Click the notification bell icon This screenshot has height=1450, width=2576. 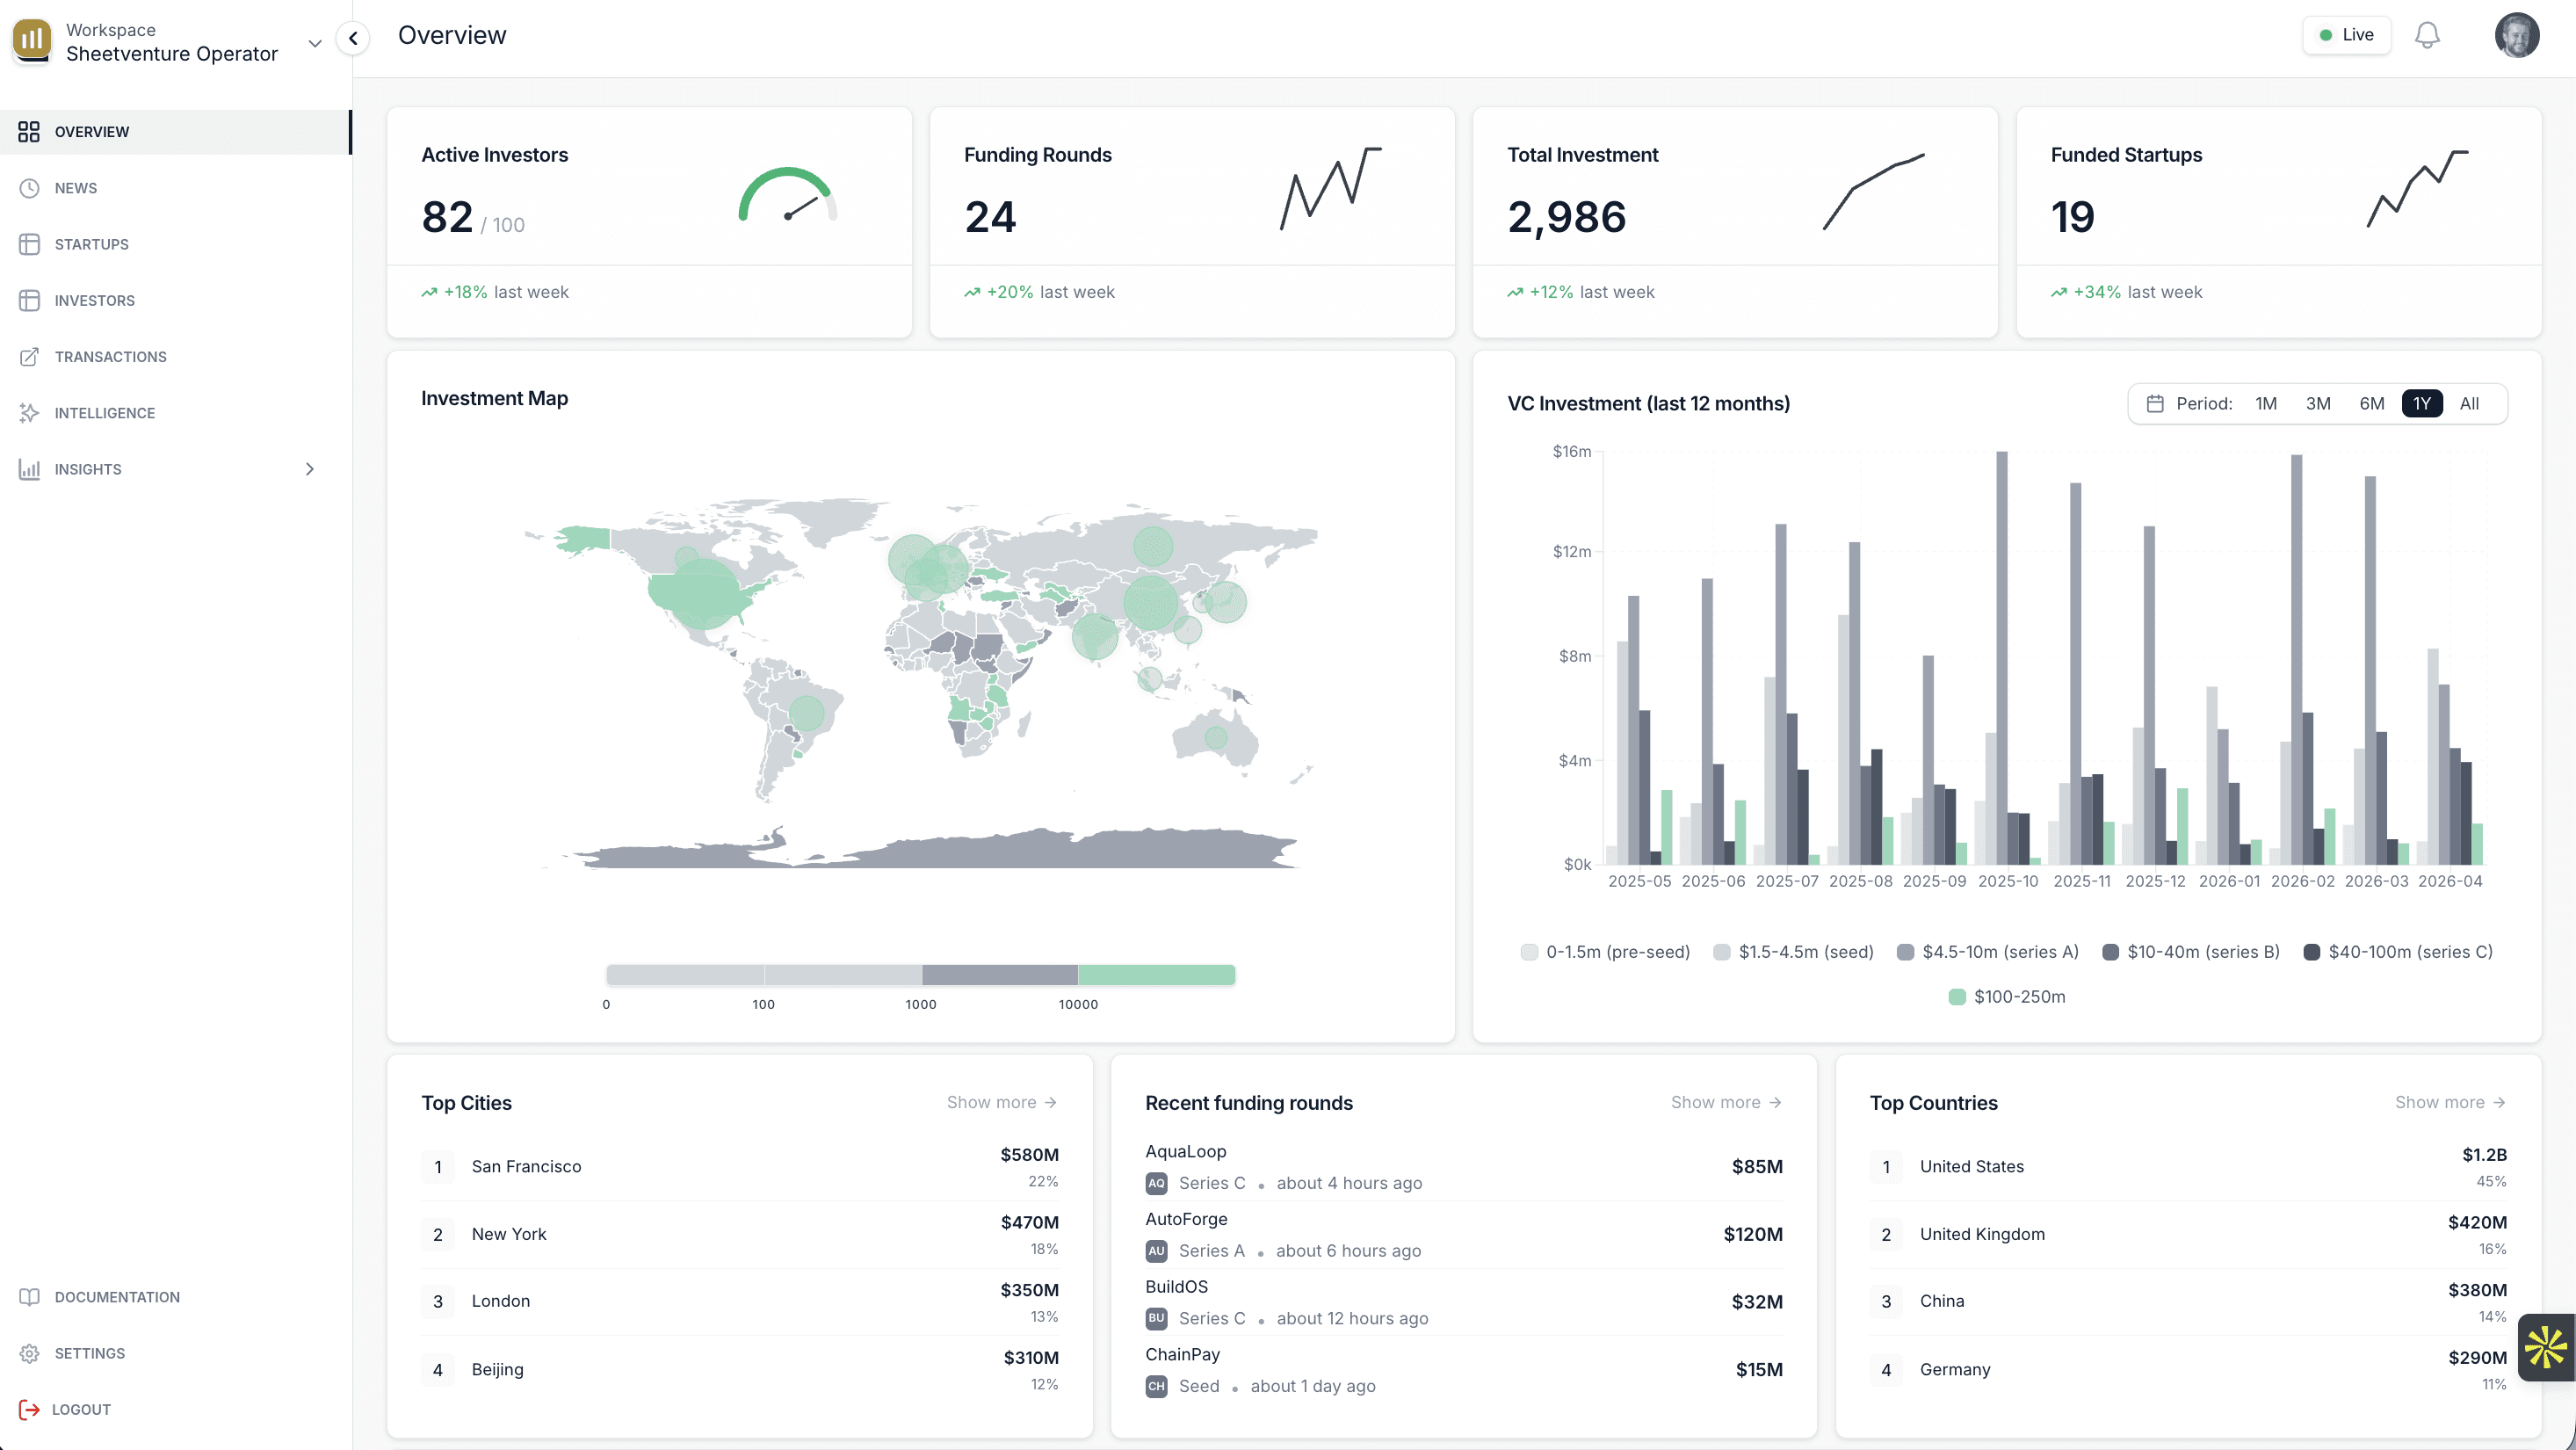2427,35
